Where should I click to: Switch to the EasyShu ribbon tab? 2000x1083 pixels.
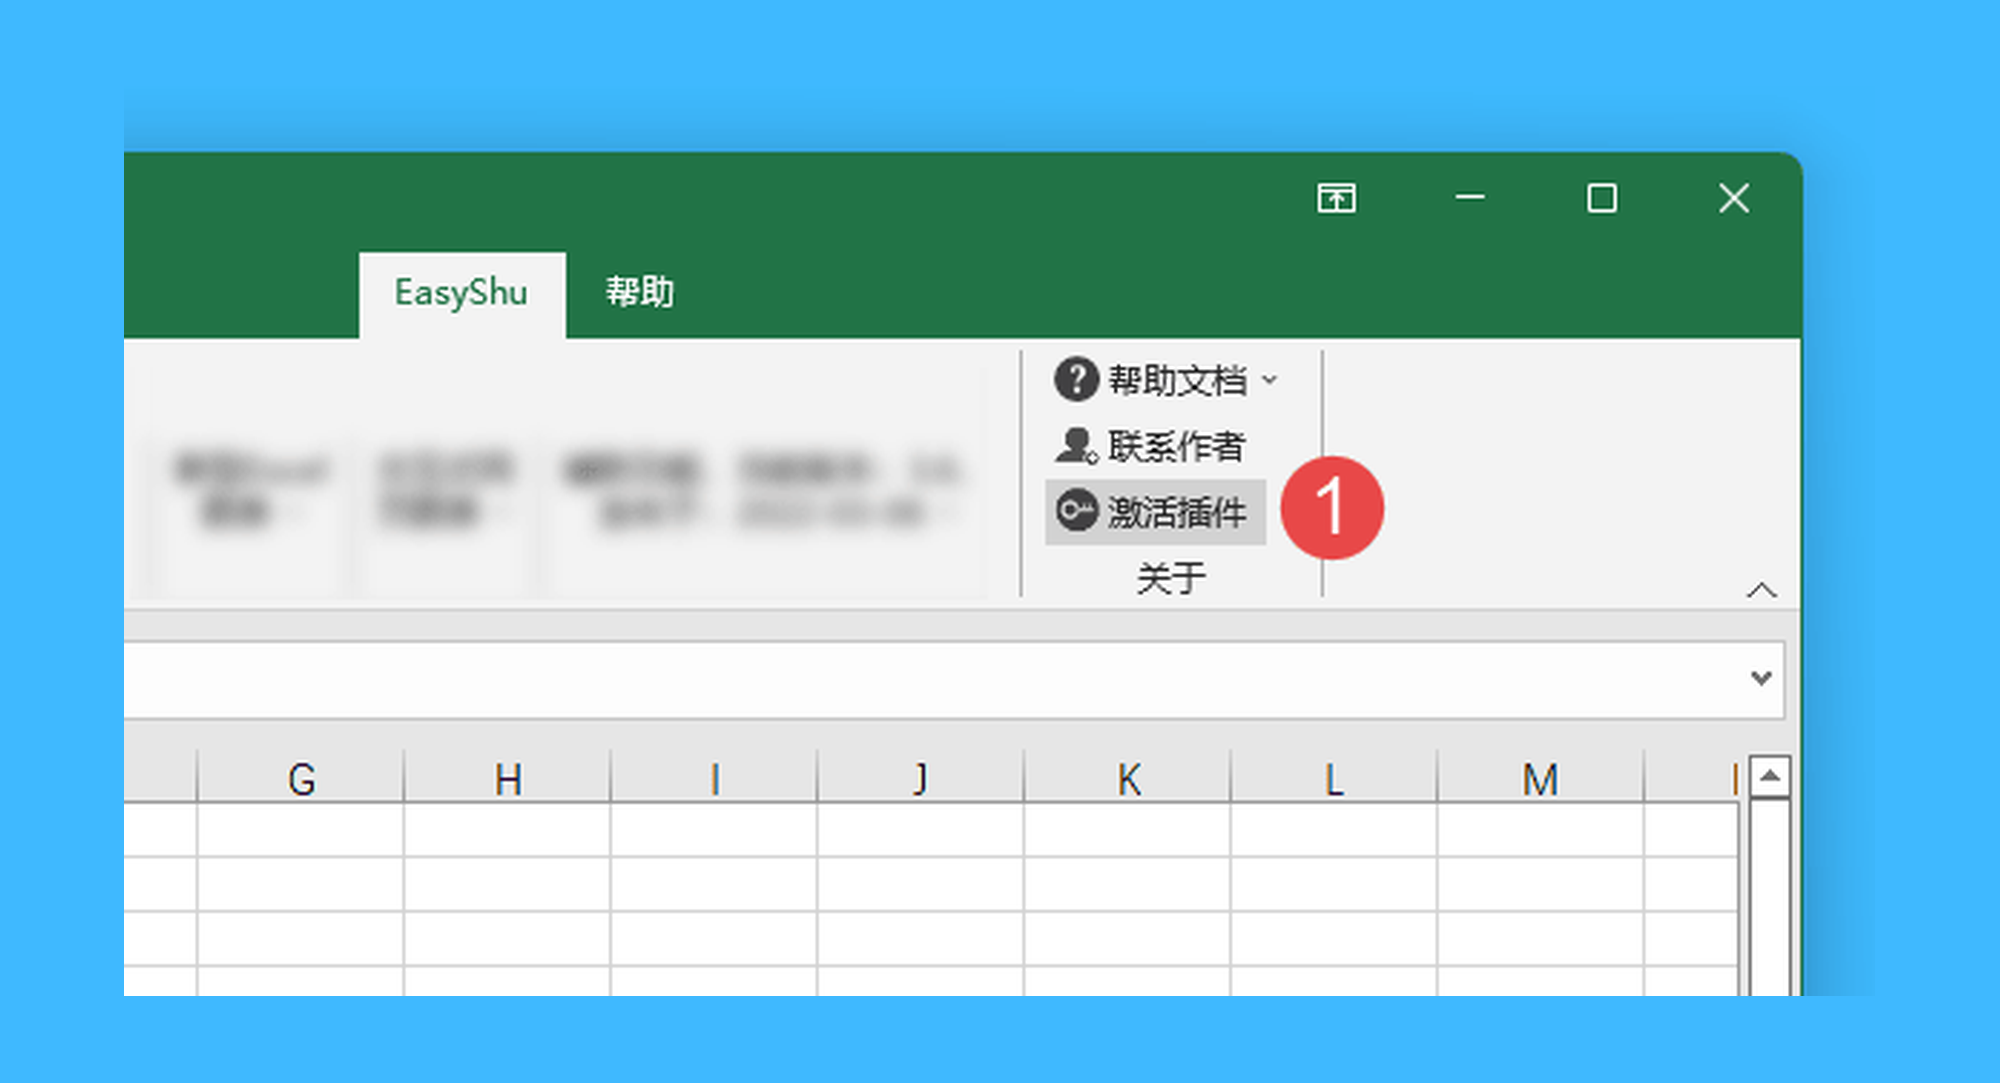click(461, 294)
